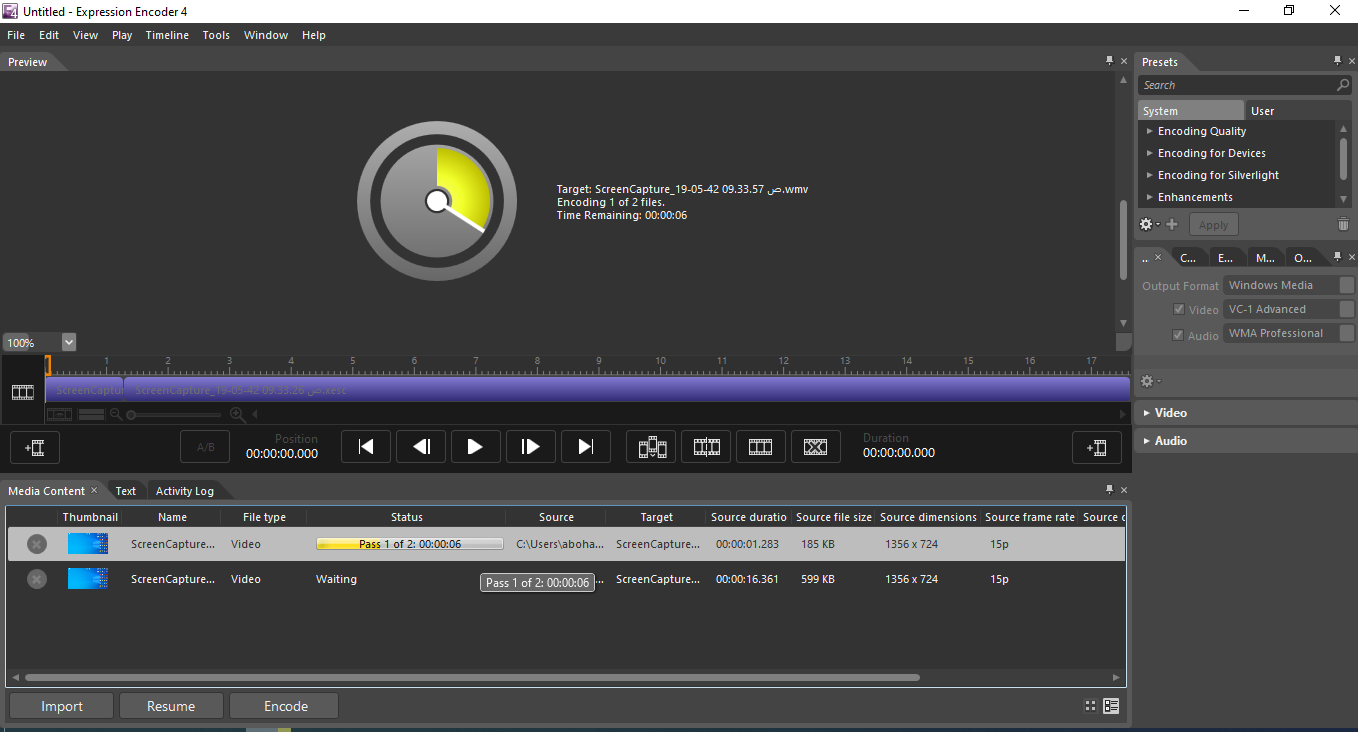1358x732 pixels.
Task: Remove the Waiting ScreenCapture item
Action: (36, 579)
